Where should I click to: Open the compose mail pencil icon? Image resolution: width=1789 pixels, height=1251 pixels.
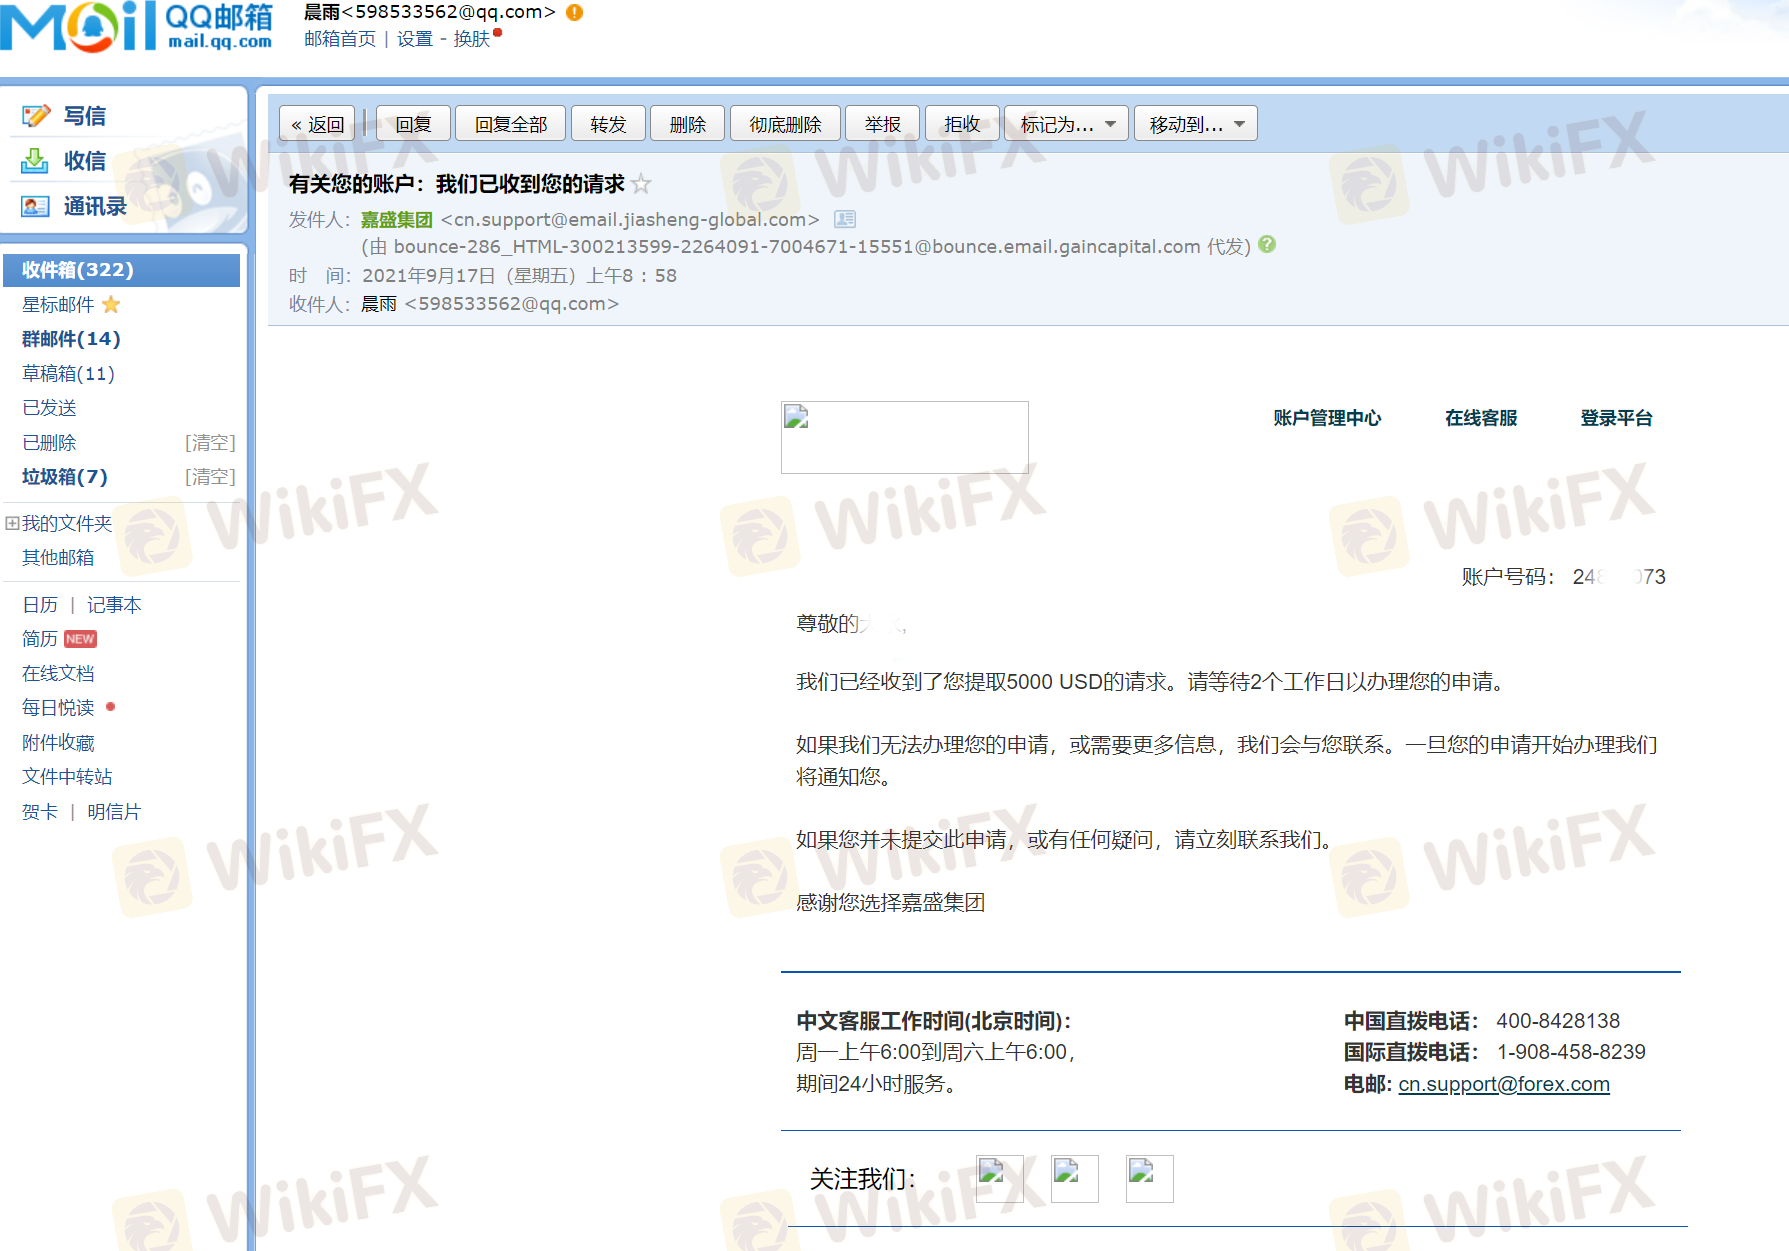(x=36, y=116)
